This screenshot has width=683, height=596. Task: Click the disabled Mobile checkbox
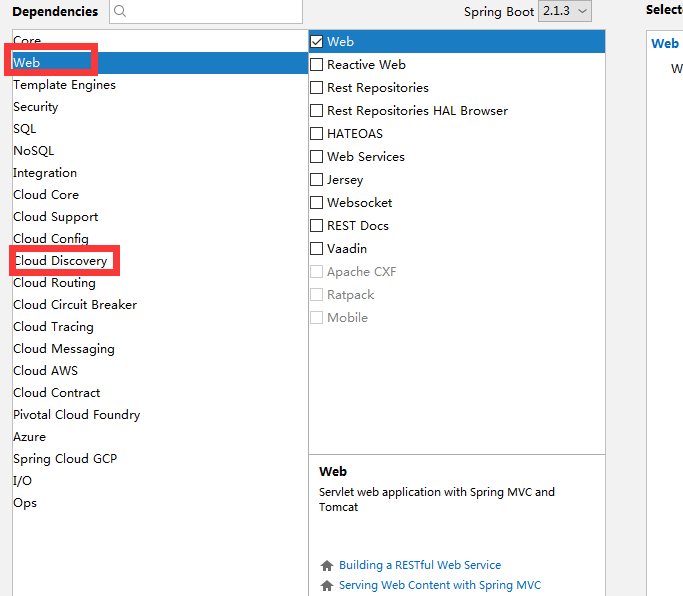(317, 318)
